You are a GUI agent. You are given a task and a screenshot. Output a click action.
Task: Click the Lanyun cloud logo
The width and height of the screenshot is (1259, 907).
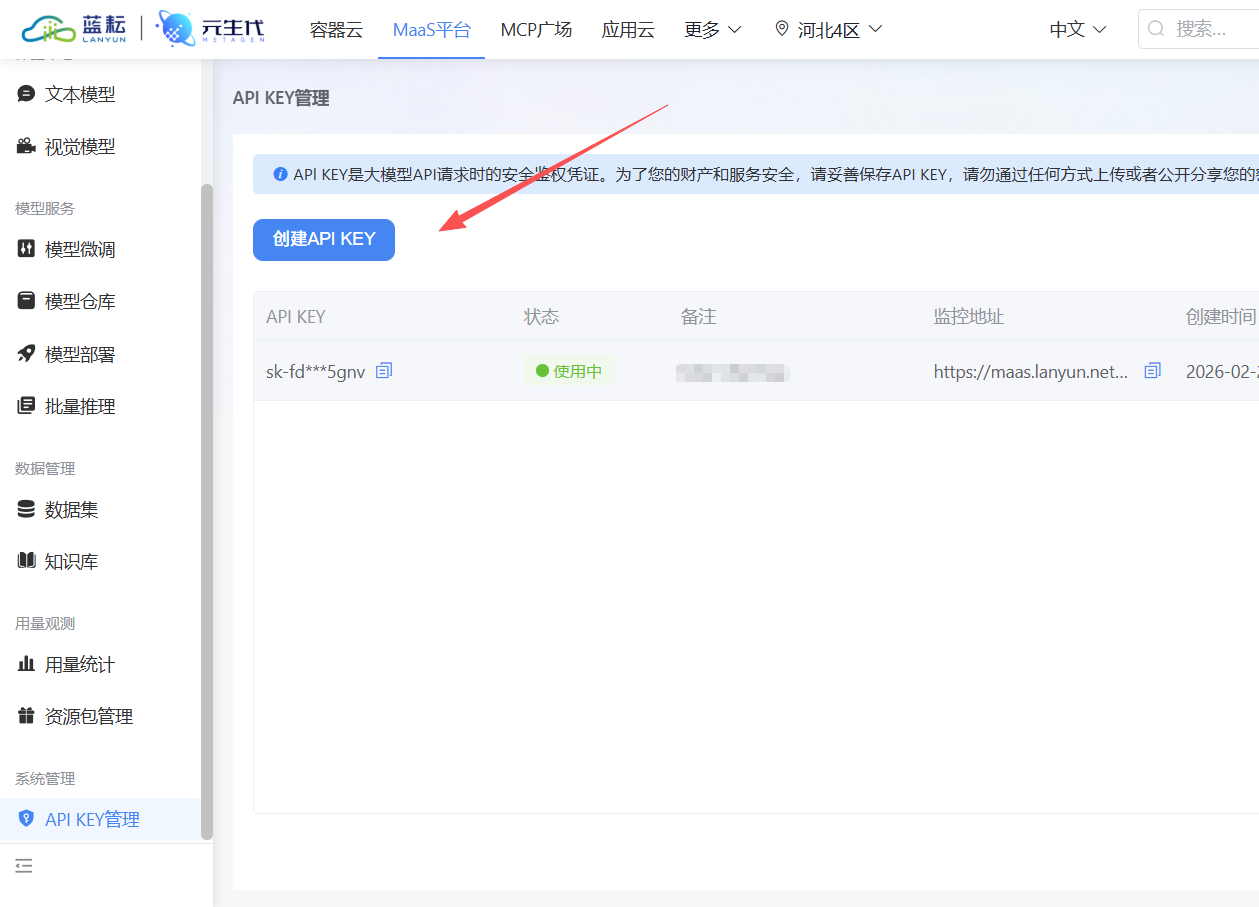74,29
